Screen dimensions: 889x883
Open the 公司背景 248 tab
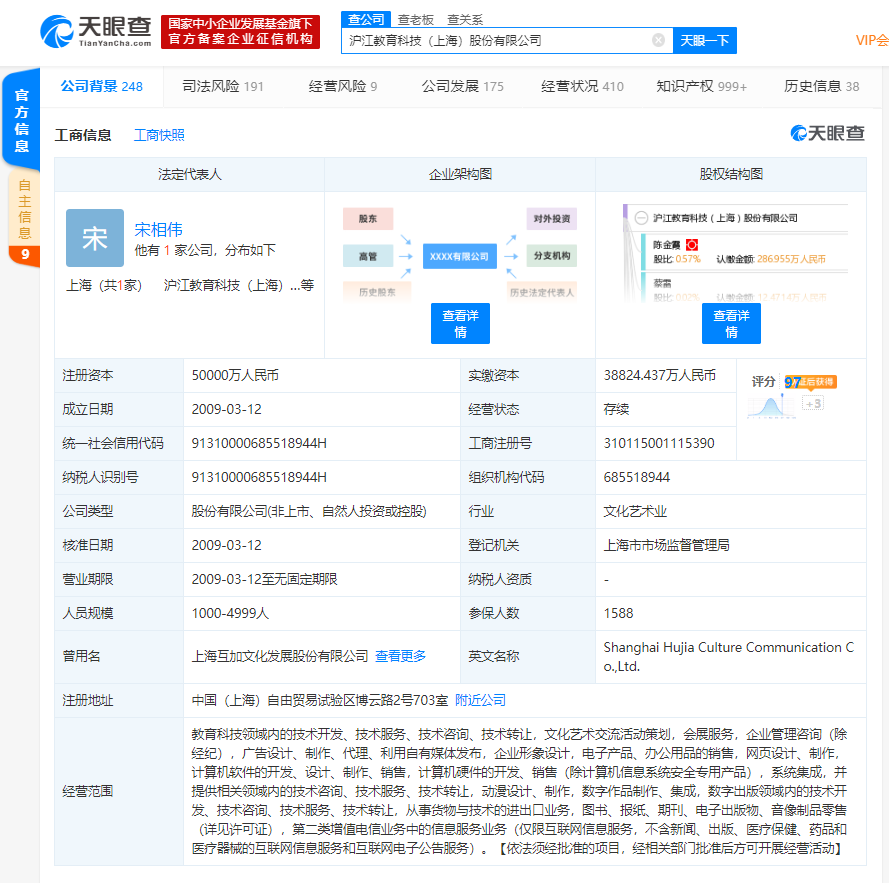102,86
